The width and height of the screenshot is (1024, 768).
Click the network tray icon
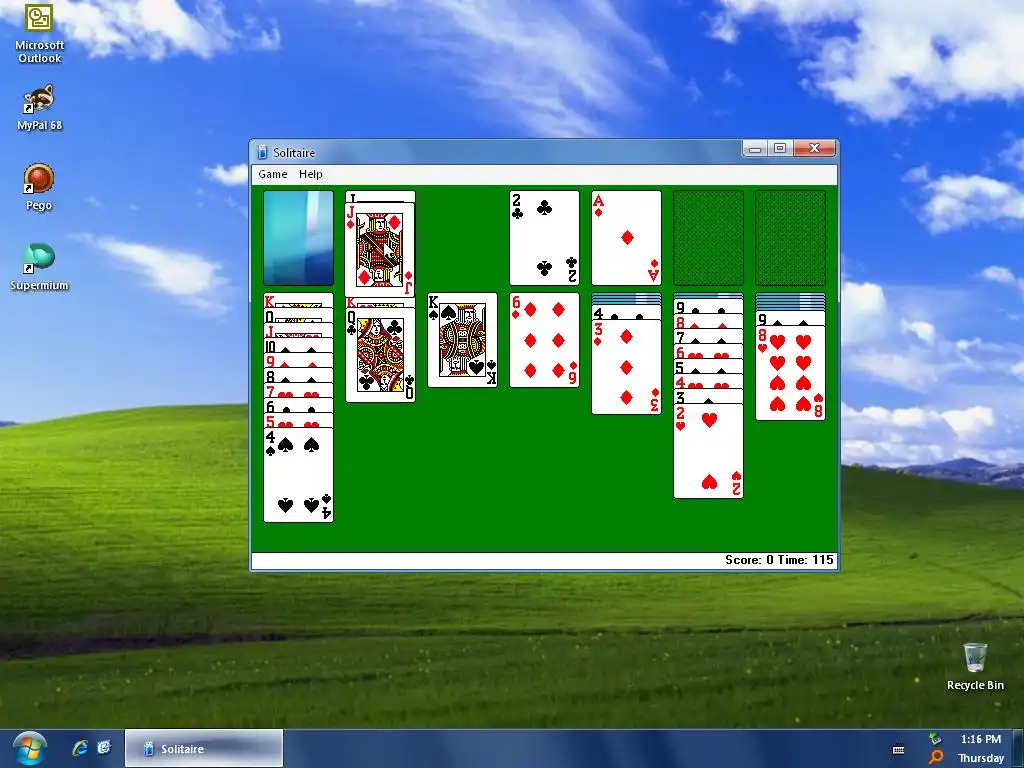[x=935, y=739]
